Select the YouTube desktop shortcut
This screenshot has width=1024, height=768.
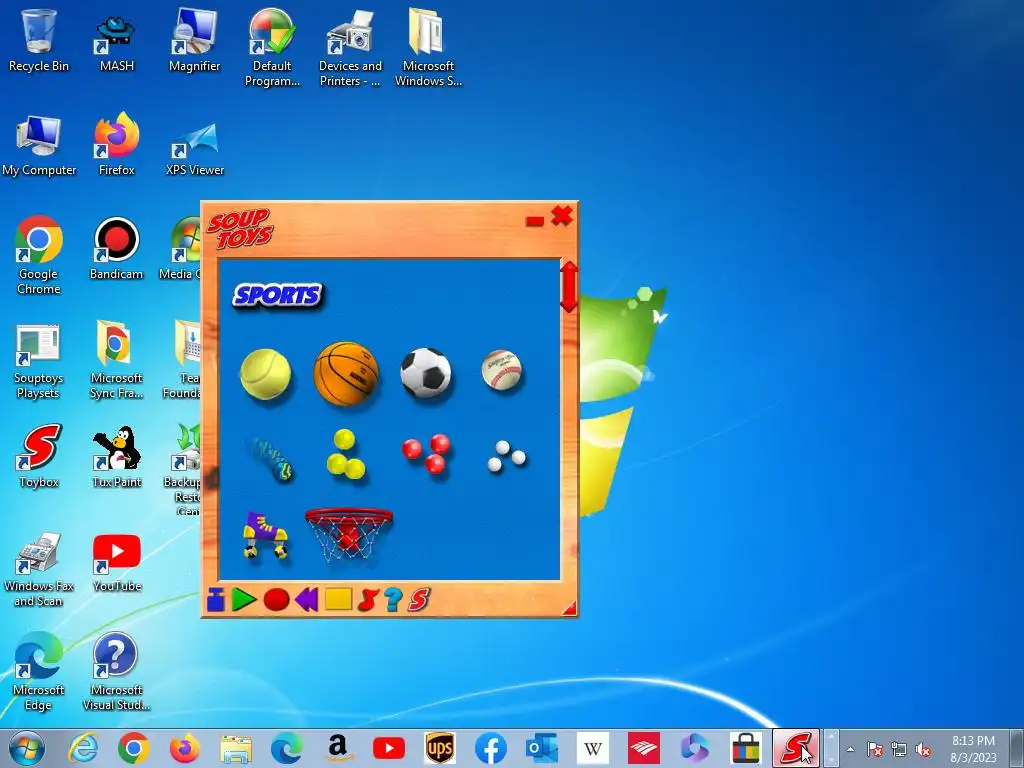[x=117, y=563]
